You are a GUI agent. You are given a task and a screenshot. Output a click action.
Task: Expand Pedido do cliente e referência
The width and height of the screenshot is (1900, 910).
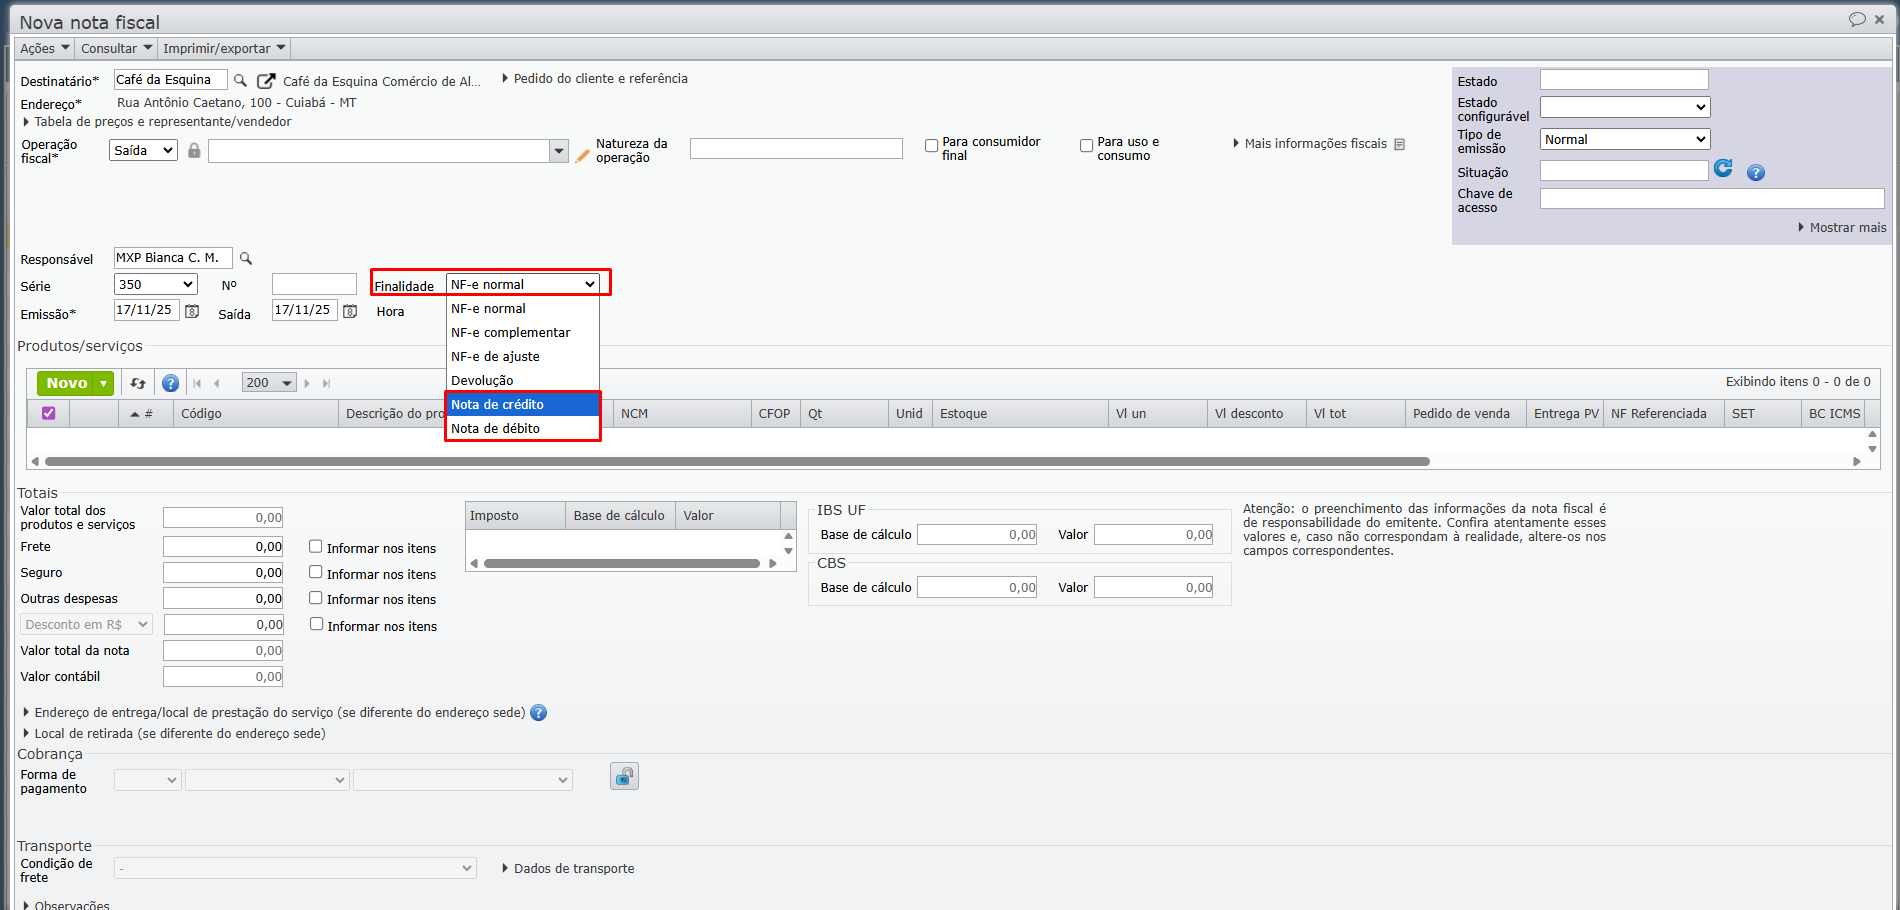click(595, 78)
